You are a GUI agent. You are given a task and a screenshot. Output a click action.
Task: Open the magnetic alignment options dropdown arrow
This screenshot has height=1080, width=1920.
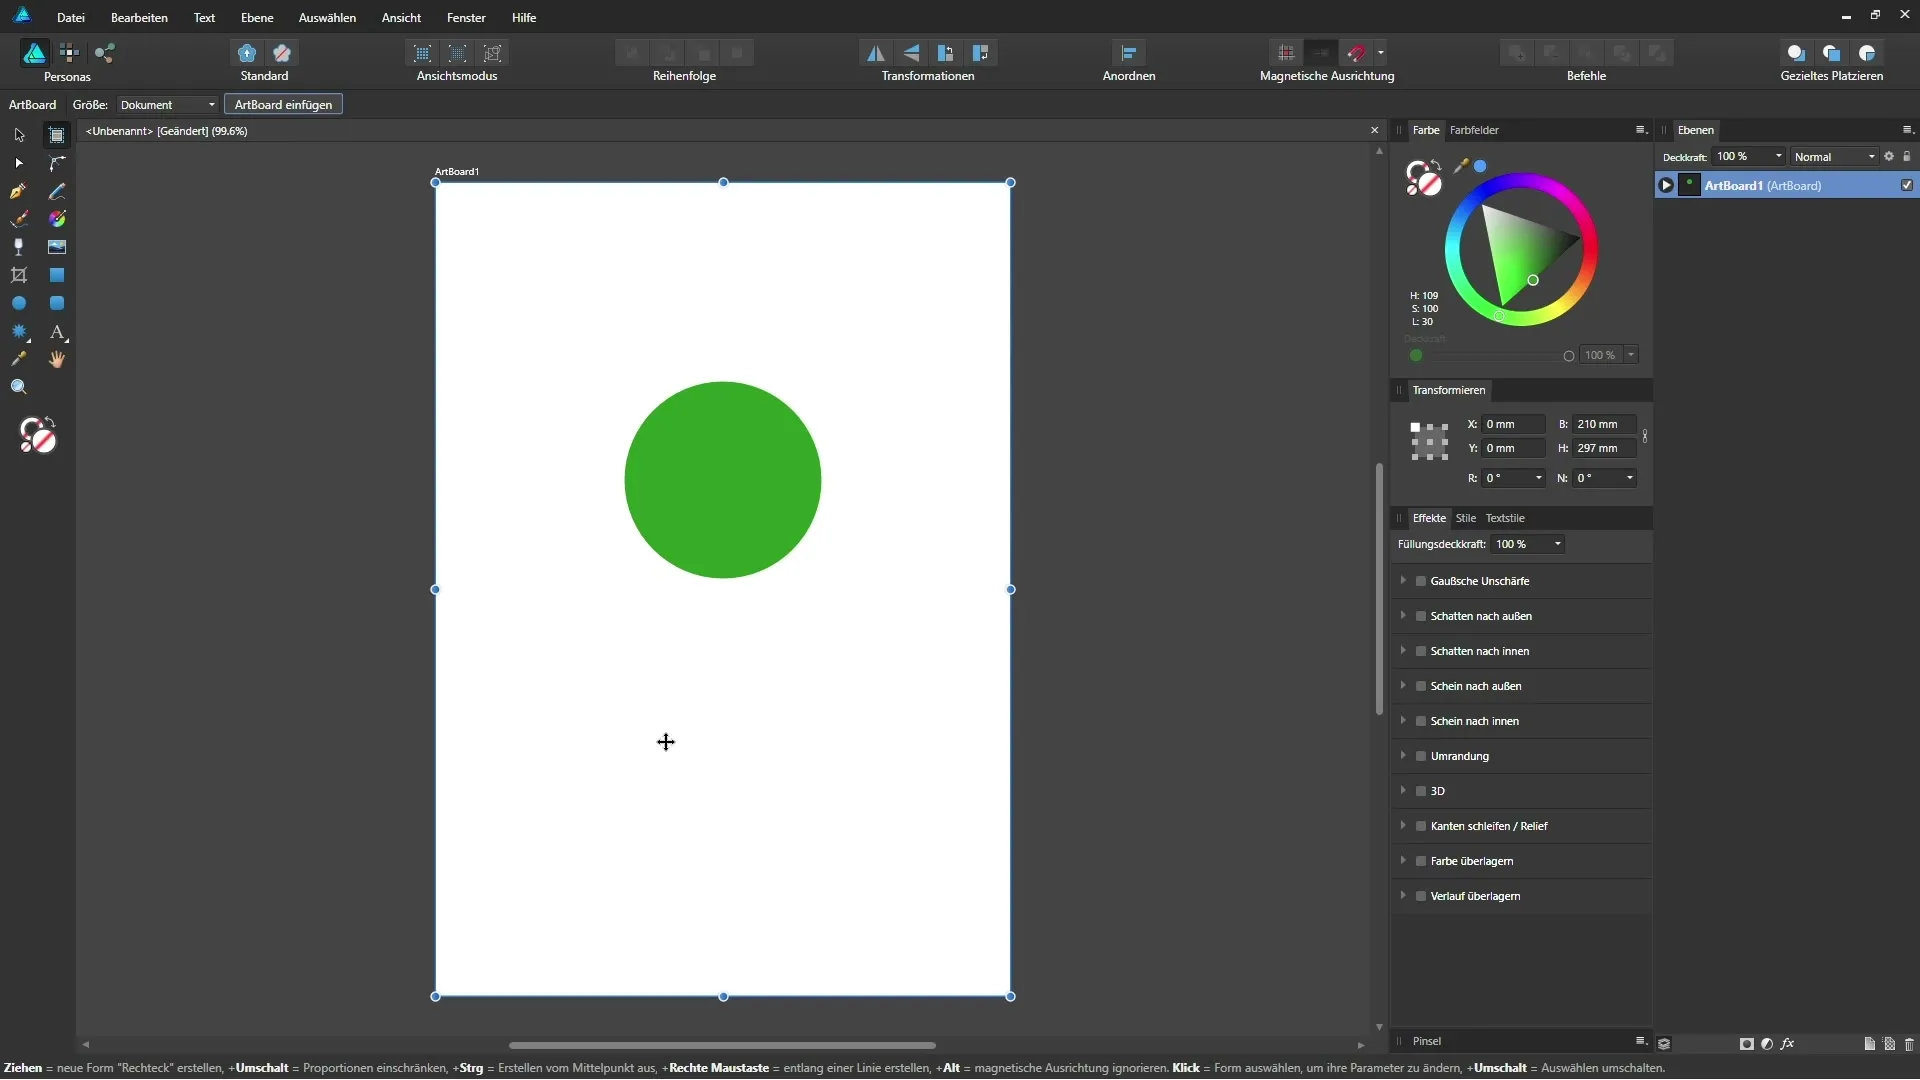point(1381,53)
